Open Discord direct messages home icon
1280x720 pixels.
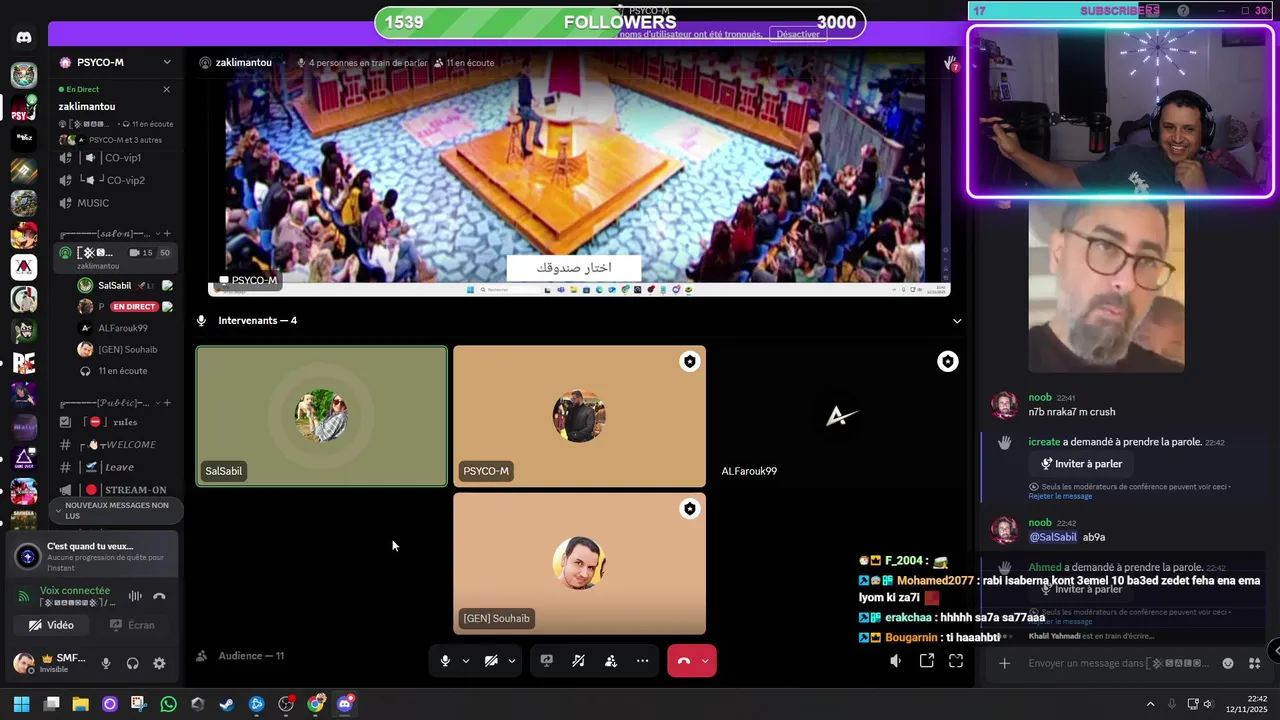24,38
